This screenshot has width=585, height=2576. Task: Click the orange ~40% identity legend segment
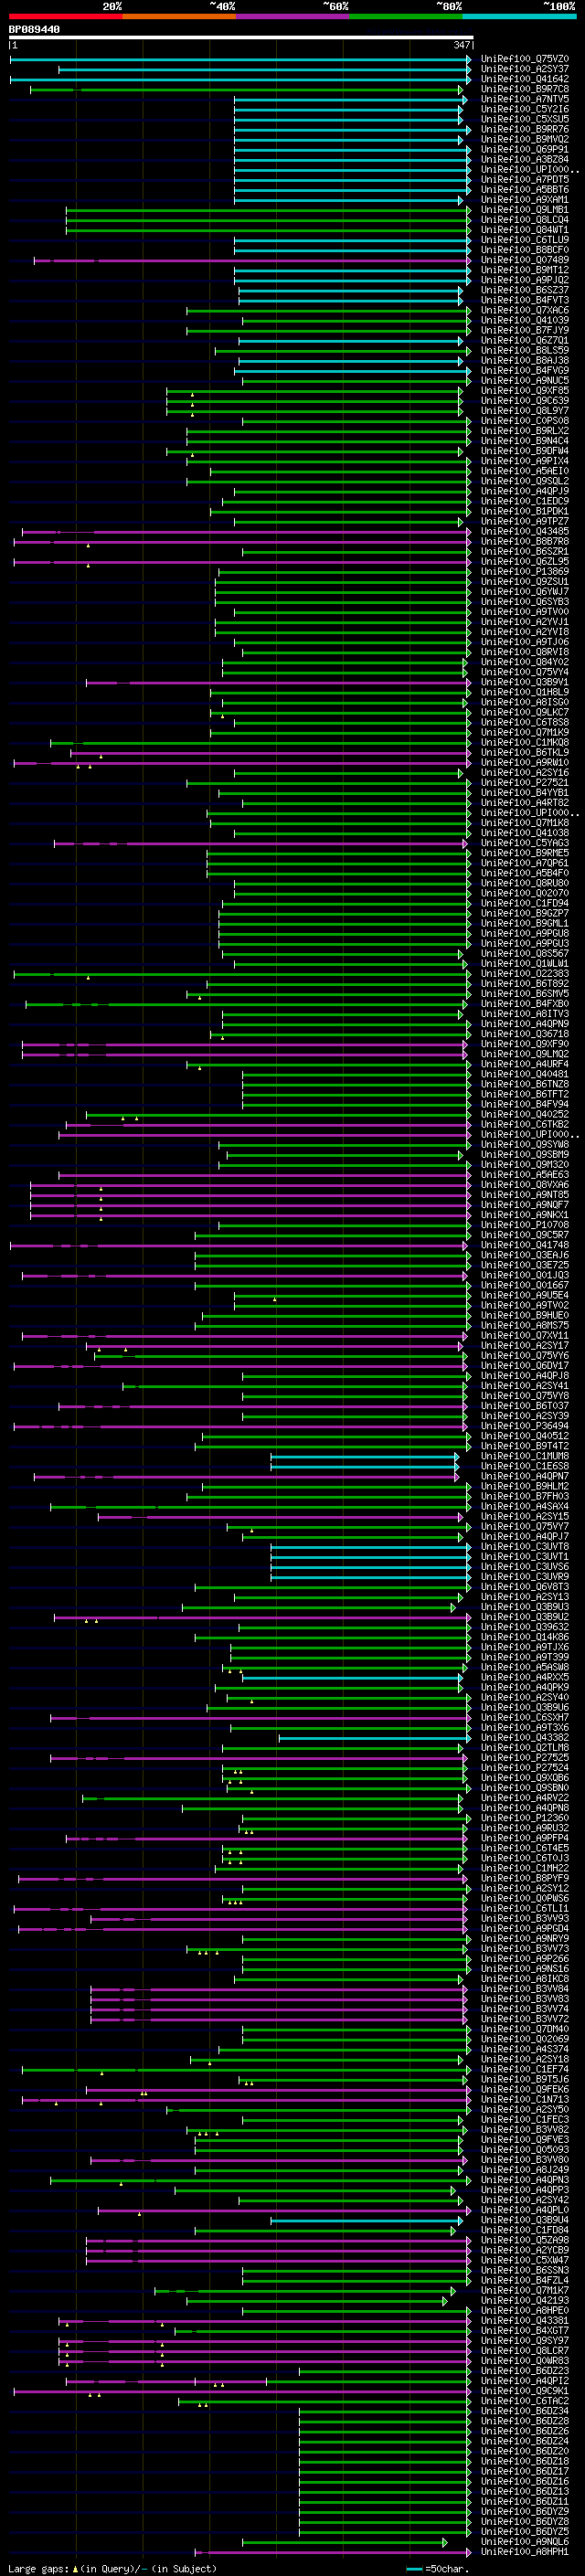click(x=179, y=16)
